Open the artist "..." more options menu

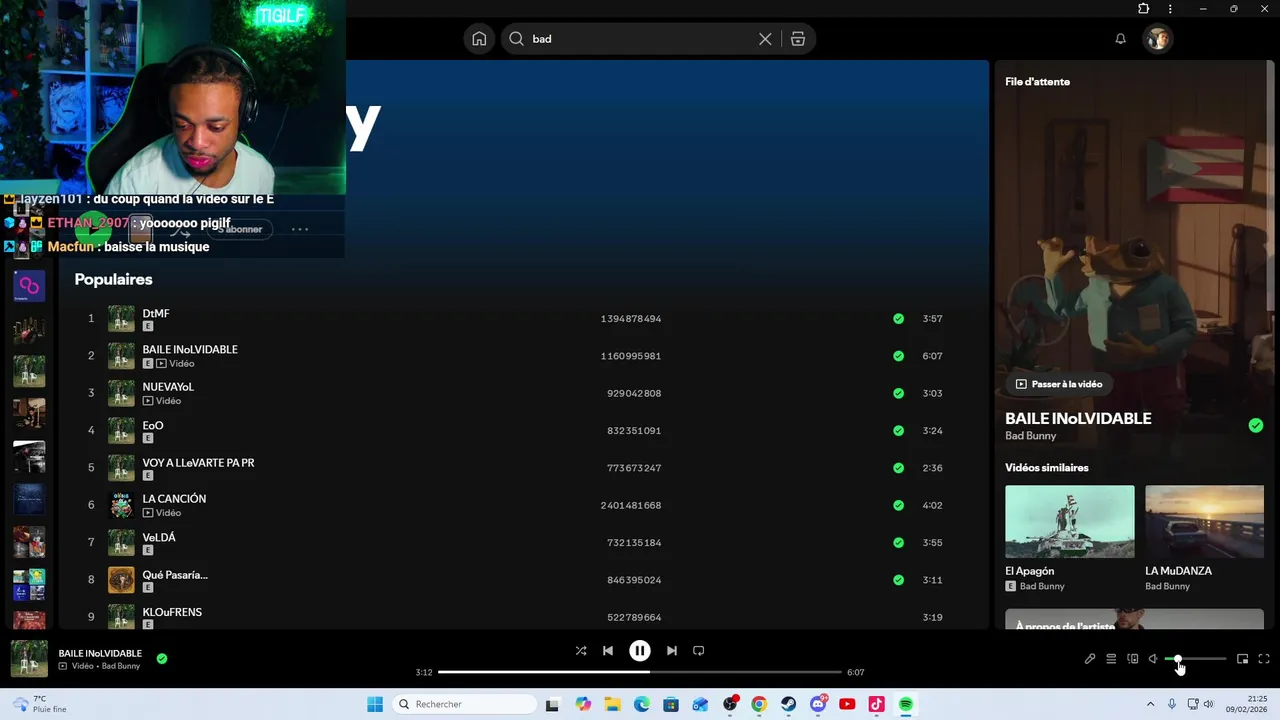299,229
